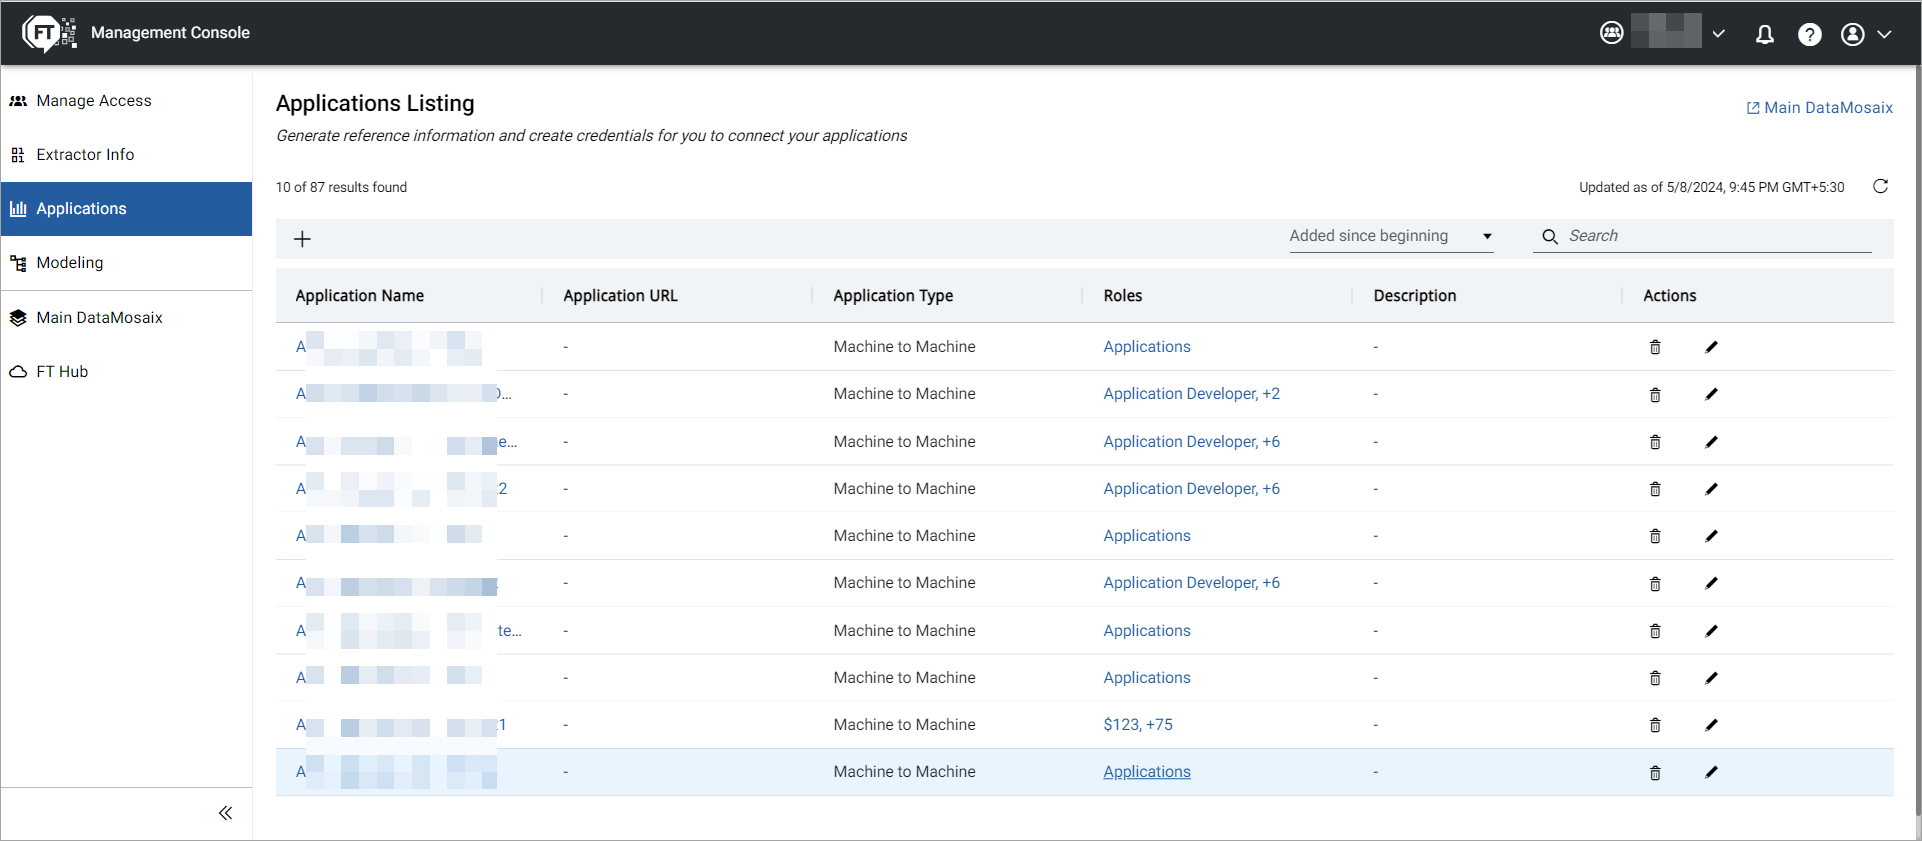1922x841 pixels.
Task: Refresh the applications listing
Action: coord(1880,187)
